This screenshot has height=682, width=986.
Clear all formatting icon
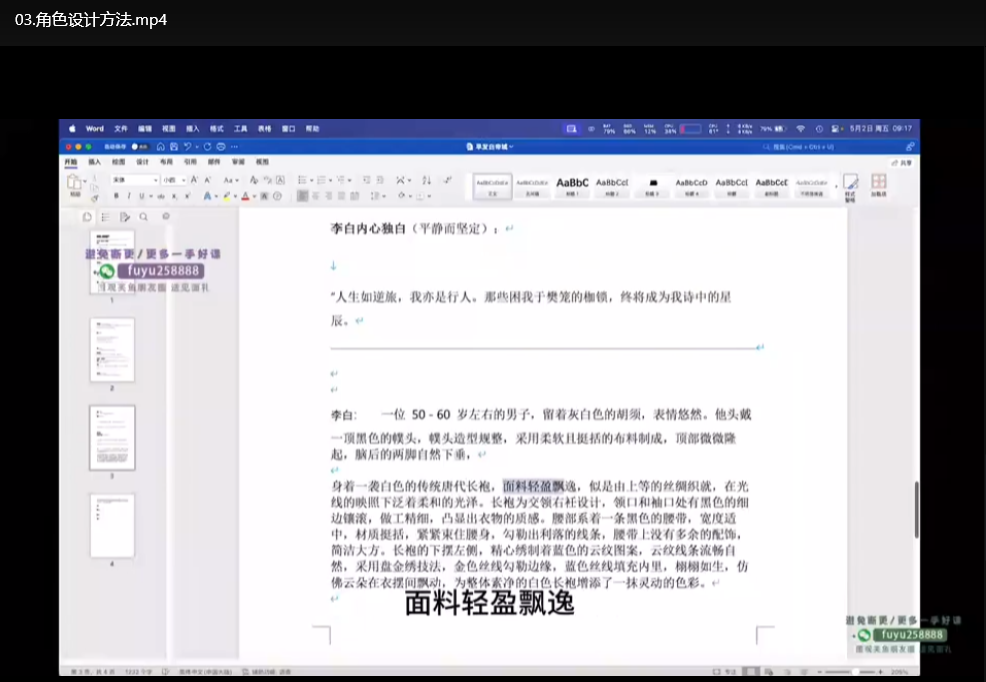point(254,180)
